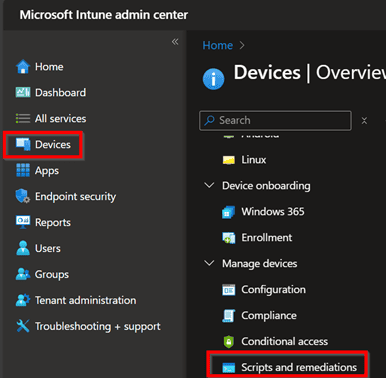This screenshot has height=378, width=386.
Task: Open Reports label in the sidebar
Action: click(53, 223)
